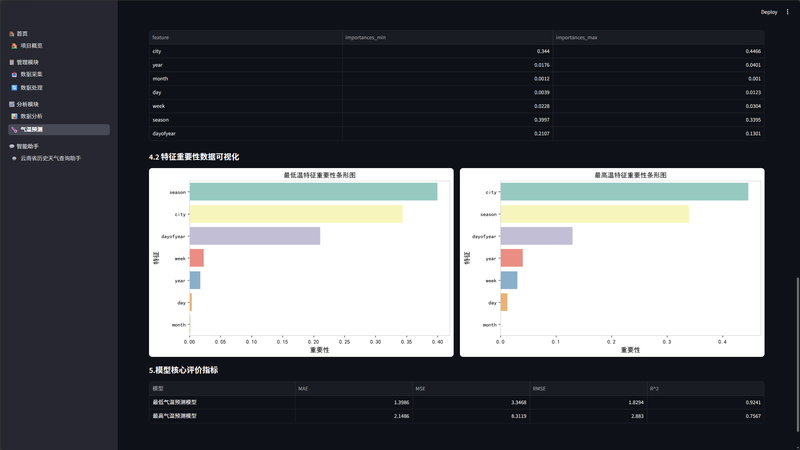Click the page vertical scrollbar thumb

click(797, 361)
